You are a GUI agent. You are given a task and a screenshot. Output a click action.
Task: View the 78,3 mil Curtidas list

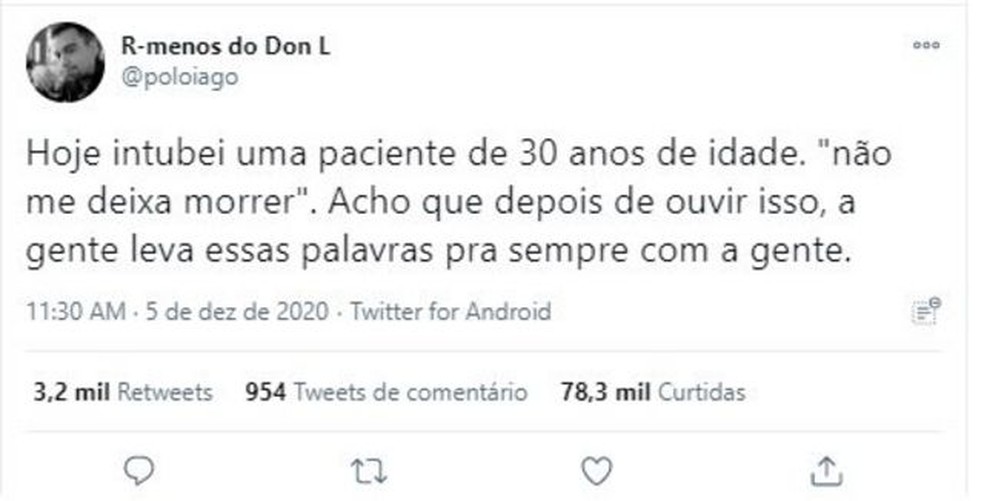pyautogui.click(x=652, y=392)
